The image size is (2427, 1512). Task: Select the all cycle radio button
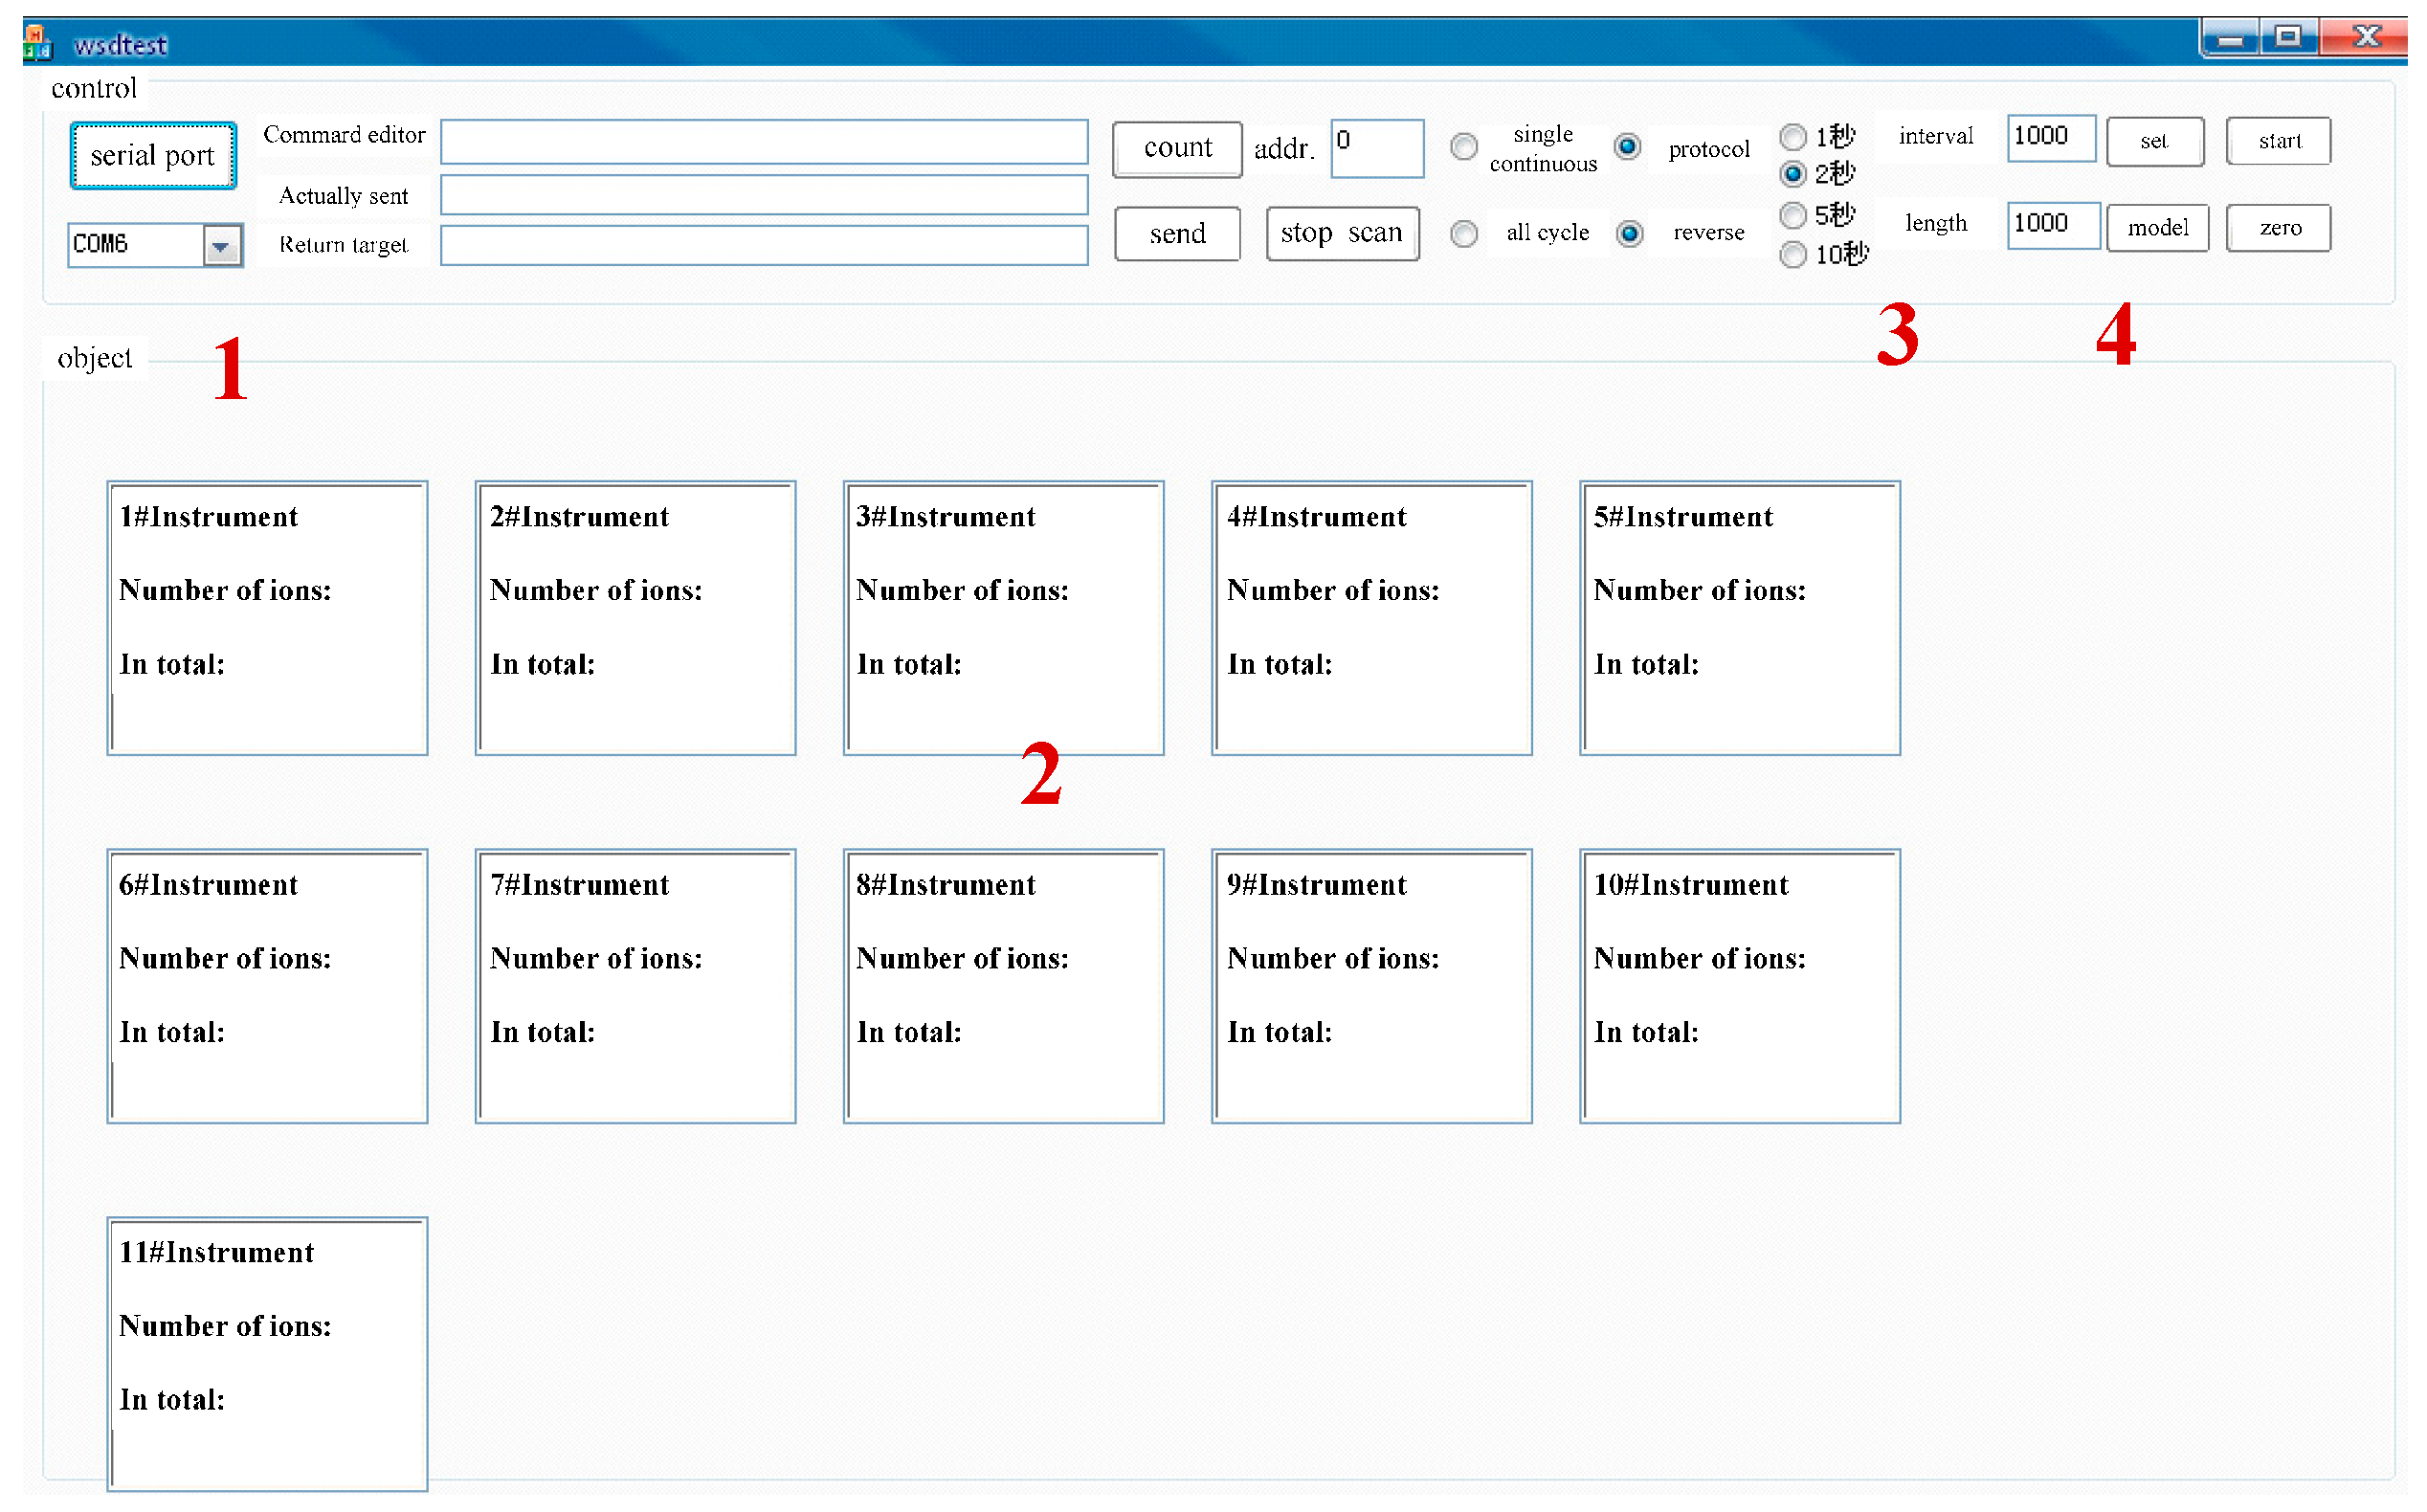(x=1464, y=234)
